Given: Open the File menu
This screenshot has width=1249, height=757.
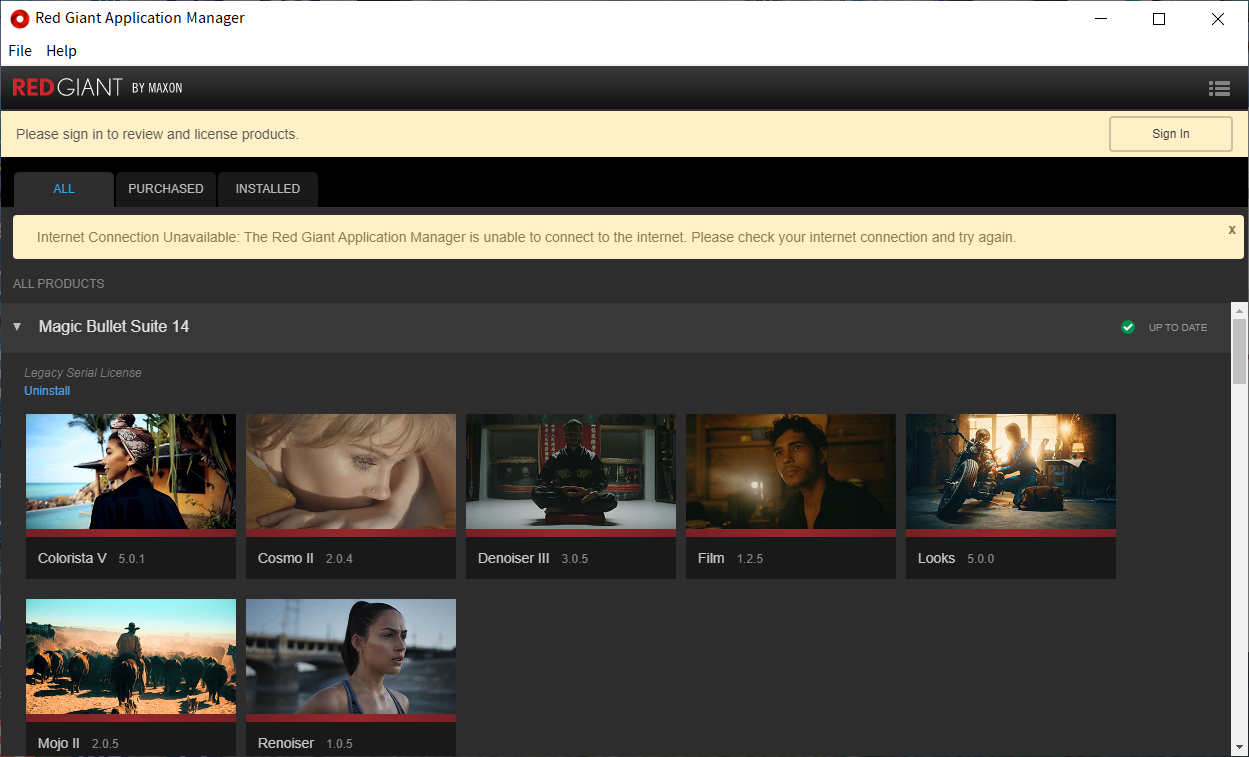Looking at the screenshot, I should (20, 51).
